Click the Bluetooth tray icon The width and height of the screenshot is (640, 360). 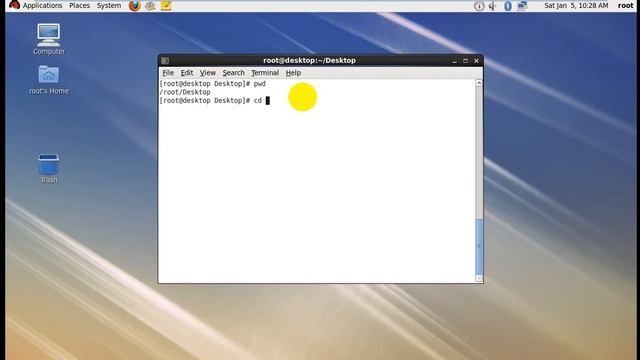[x=507, y=6]
